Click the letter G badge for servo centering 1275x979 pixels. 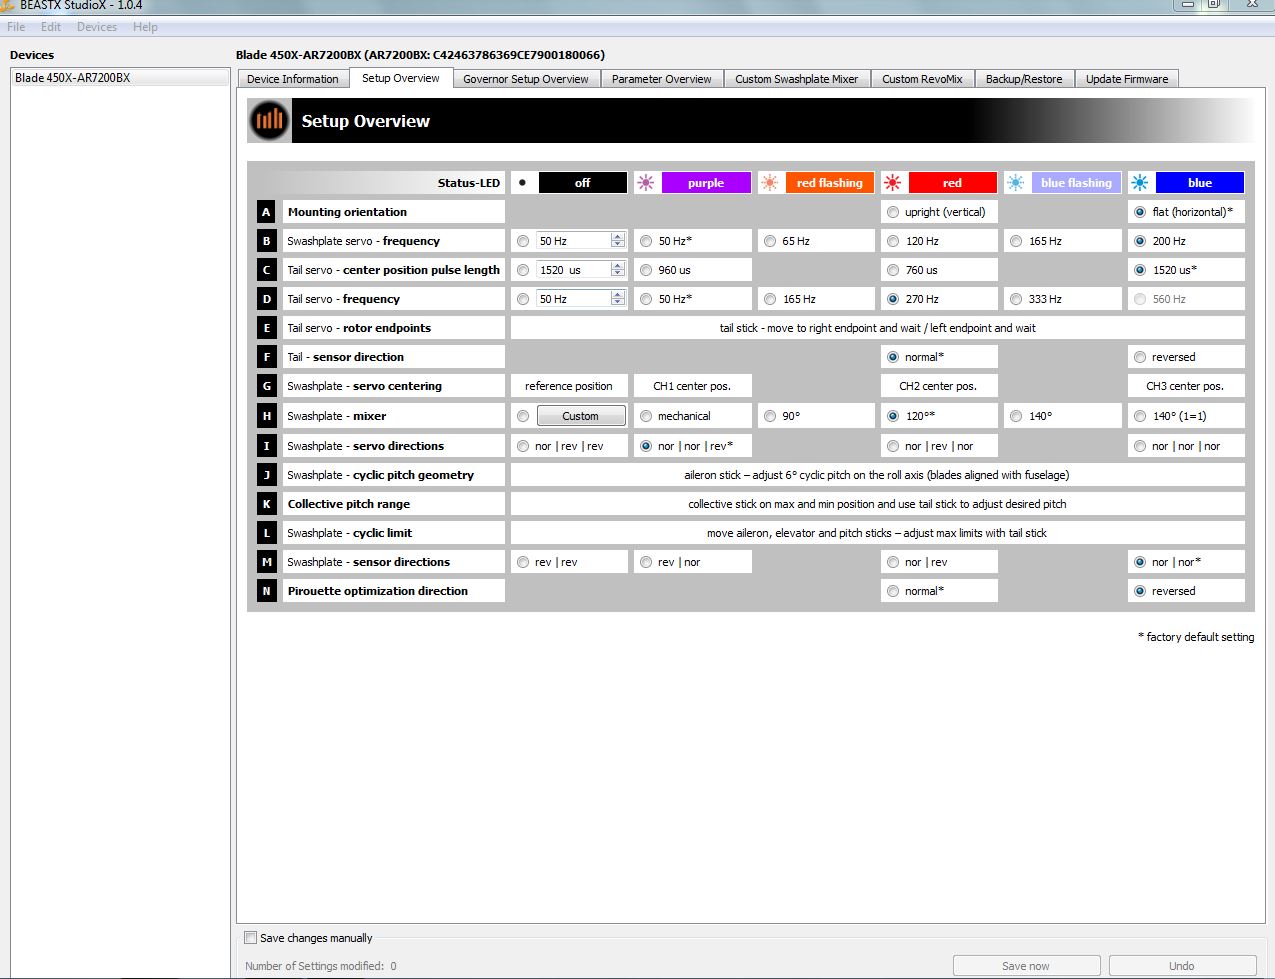266,386
